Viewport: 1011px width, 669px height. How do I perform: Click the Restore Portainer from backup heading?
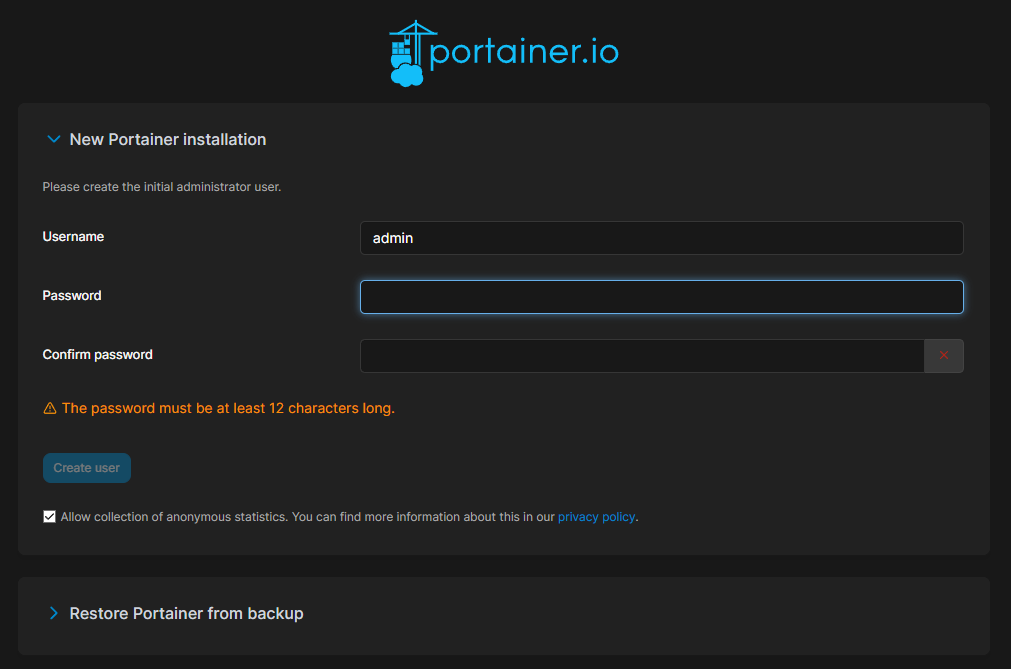[x=186, y=613]
